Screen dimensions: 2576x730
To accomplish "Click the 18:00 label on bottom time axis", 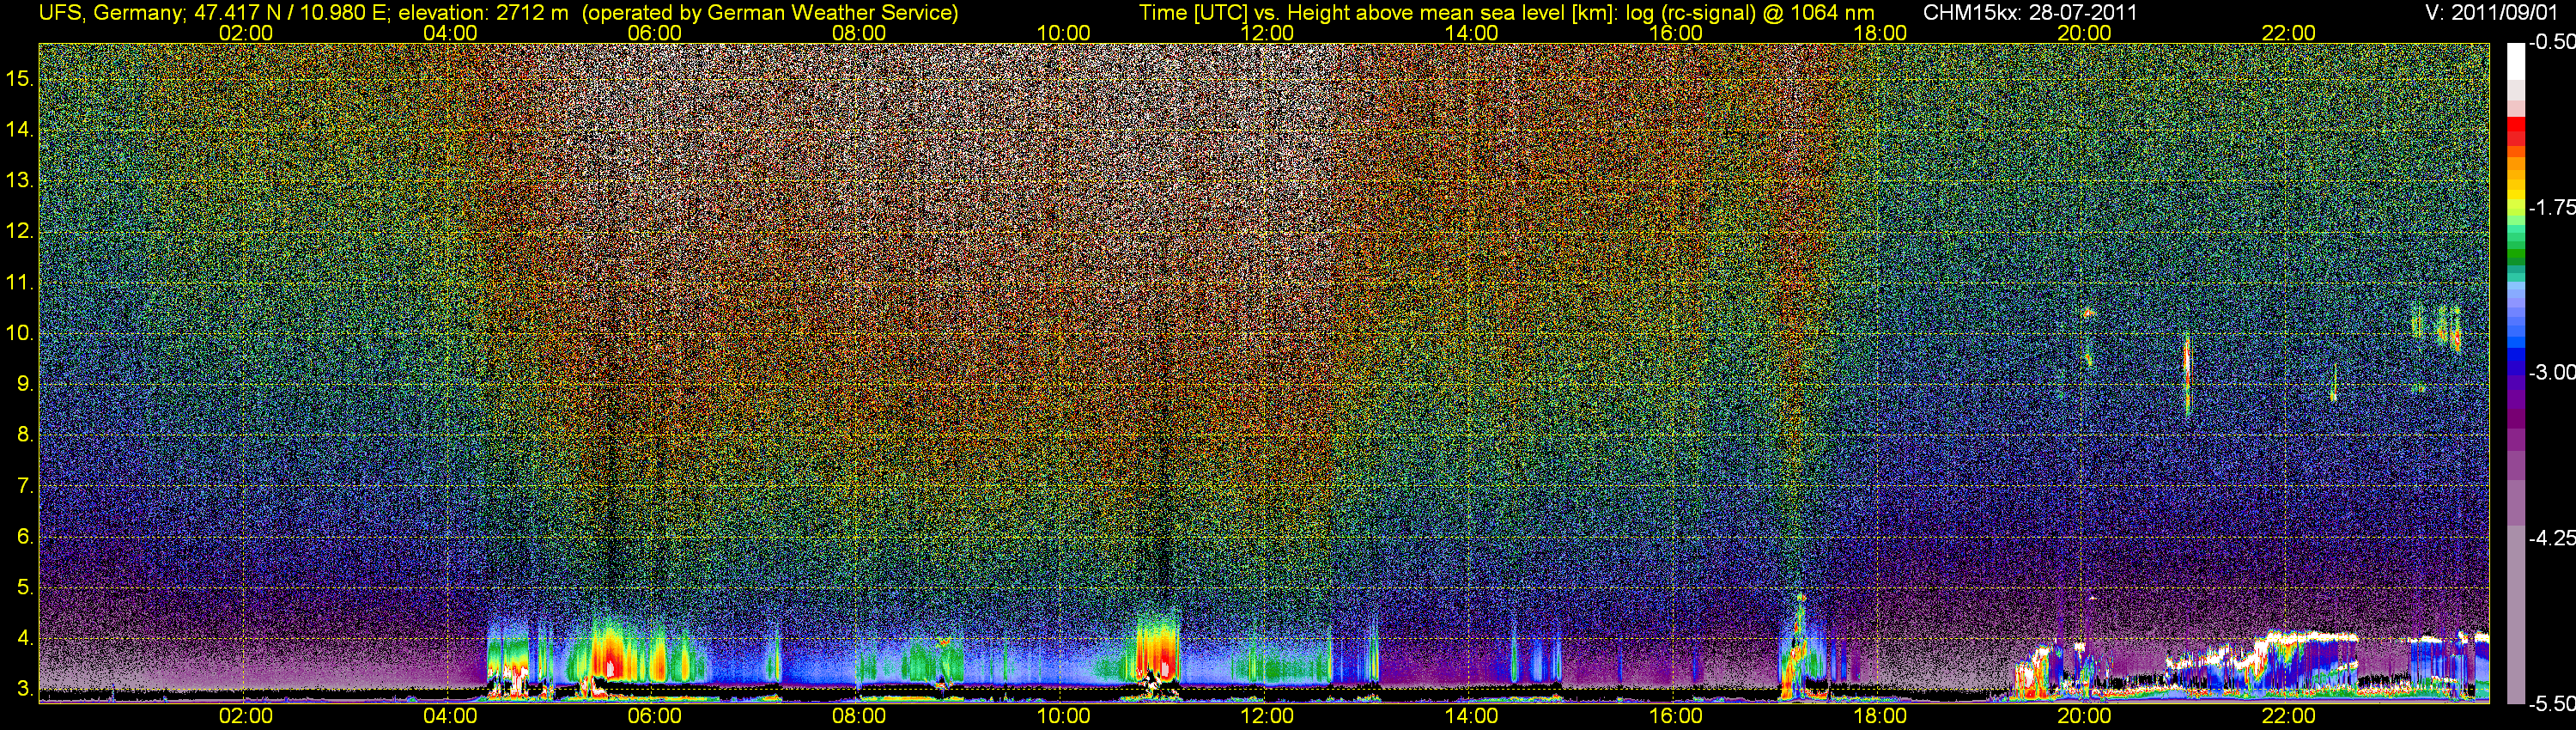I will 1880,717.
